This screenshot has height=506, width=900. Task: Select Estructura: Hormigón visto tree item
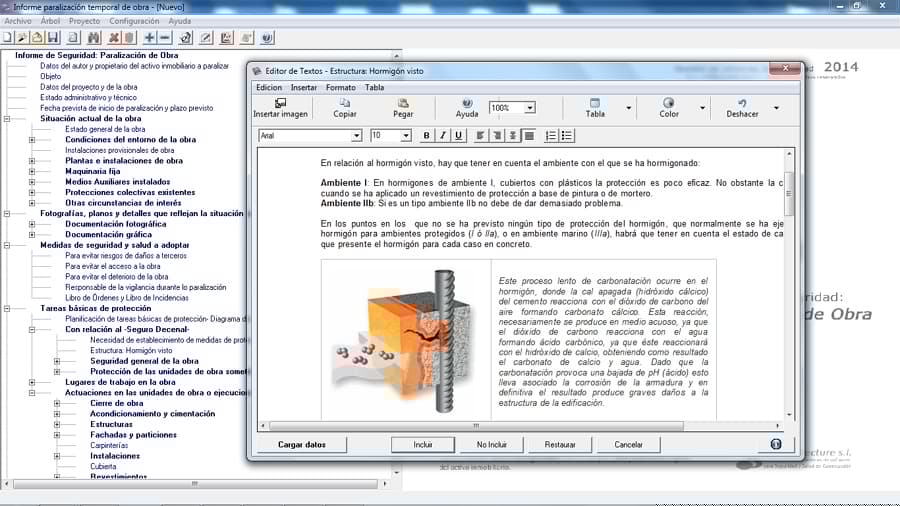tap(131, 351)
